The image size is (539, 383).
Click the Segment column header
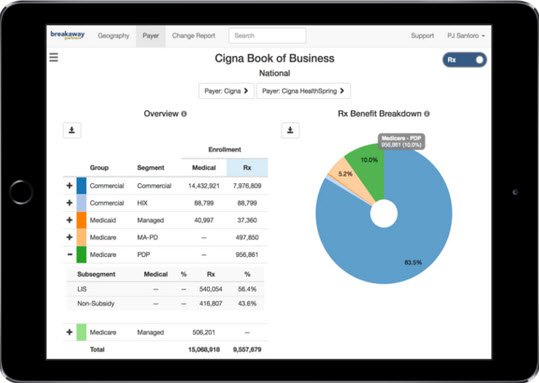(x=151, y=168)
